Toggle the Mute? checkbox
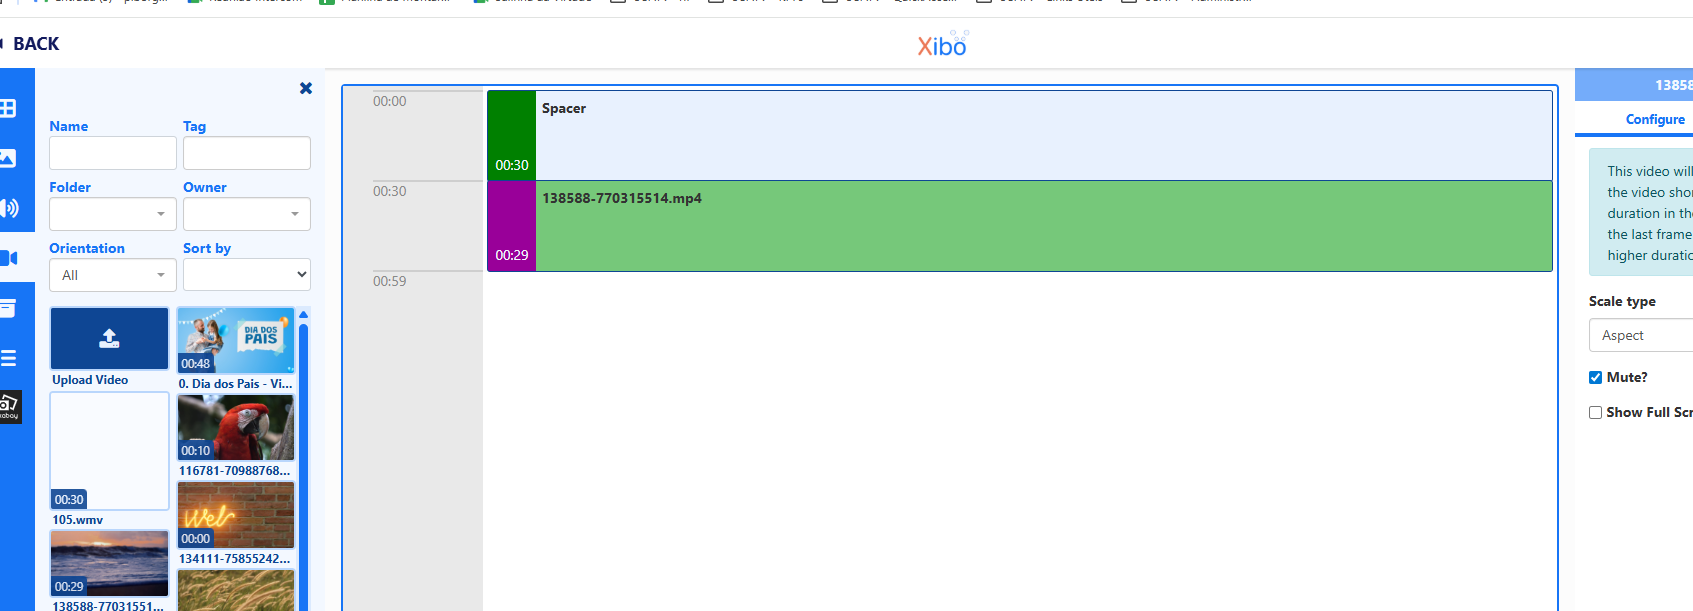 pos(1595,377)
